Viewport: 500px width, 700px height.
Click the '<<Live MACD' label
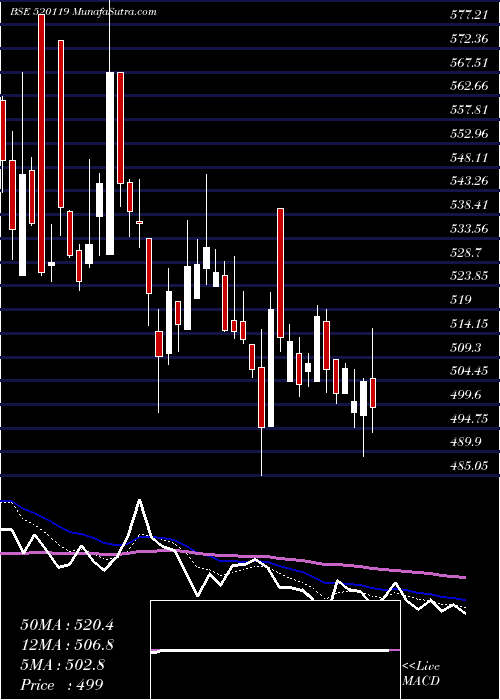point(421,674)
